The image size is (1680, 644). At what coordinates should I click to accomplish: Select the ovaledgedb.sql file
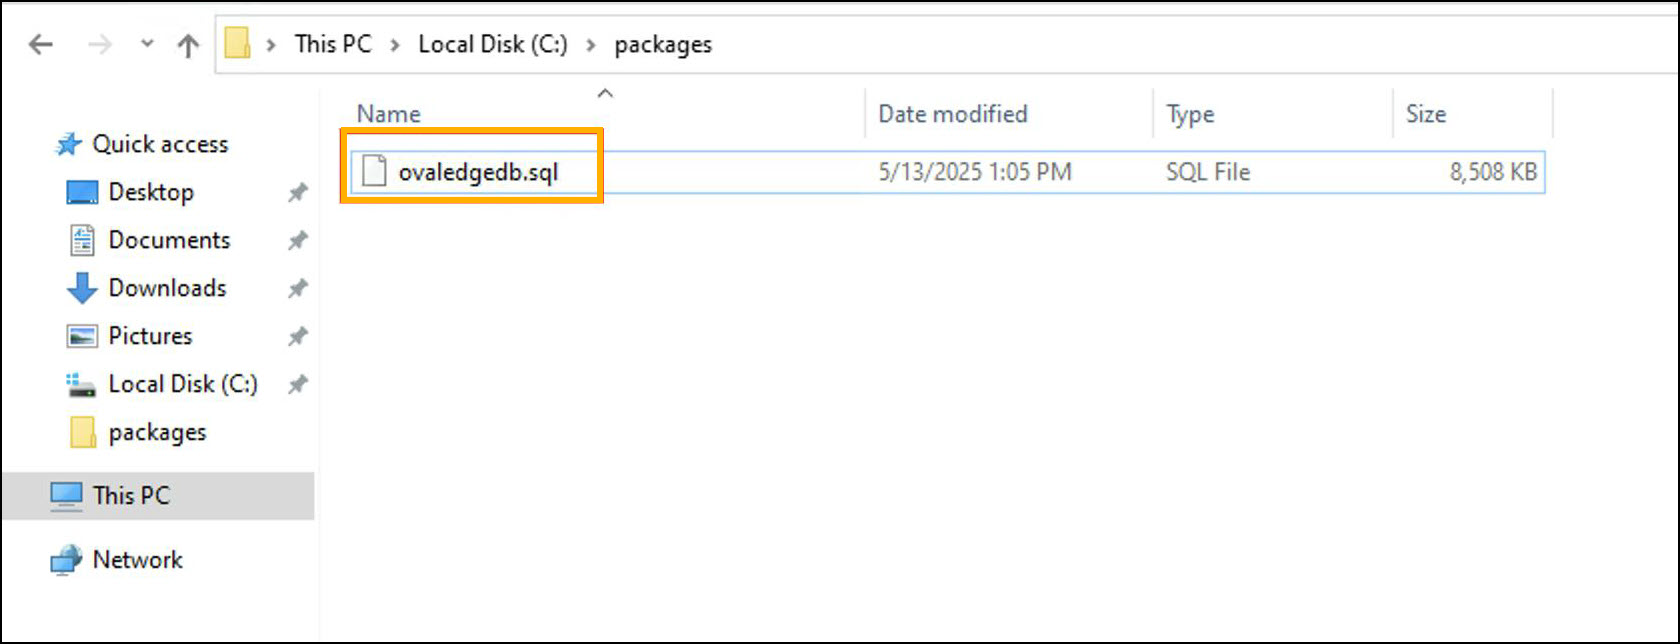pos(477,172)
